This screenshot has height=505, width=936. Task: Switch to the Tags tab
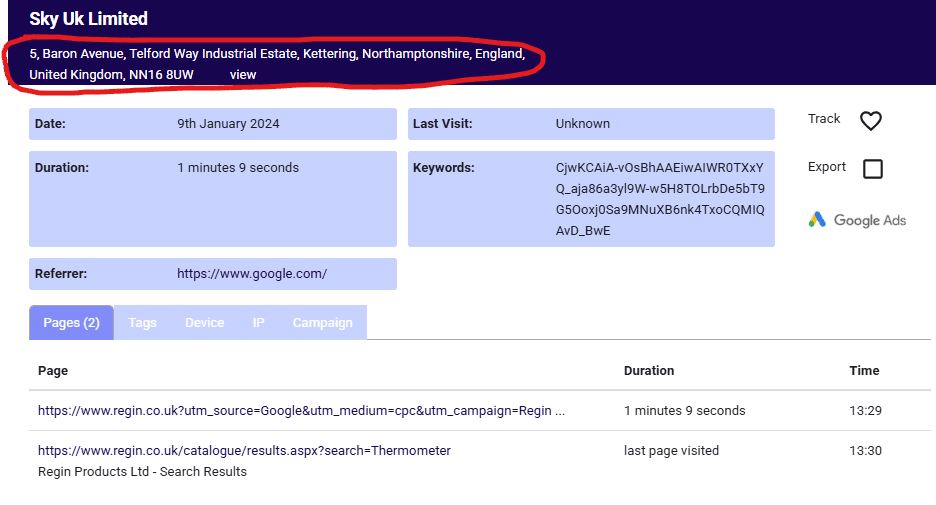[142, 322]
